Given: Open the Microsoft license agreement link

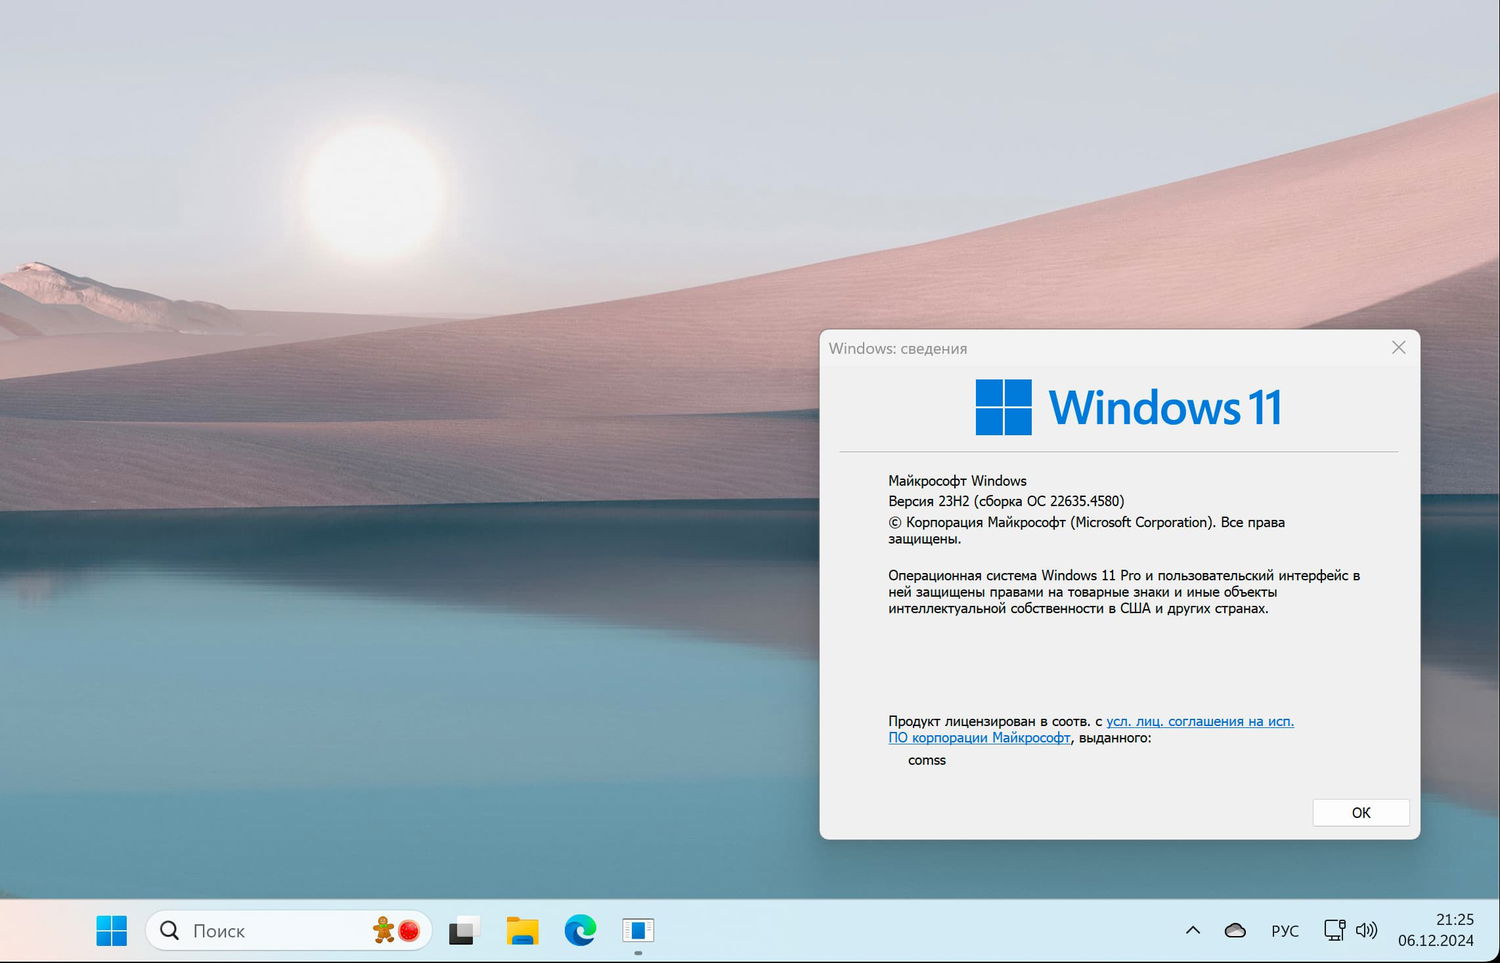Looking at the screenshot, I should [1199, 721].
